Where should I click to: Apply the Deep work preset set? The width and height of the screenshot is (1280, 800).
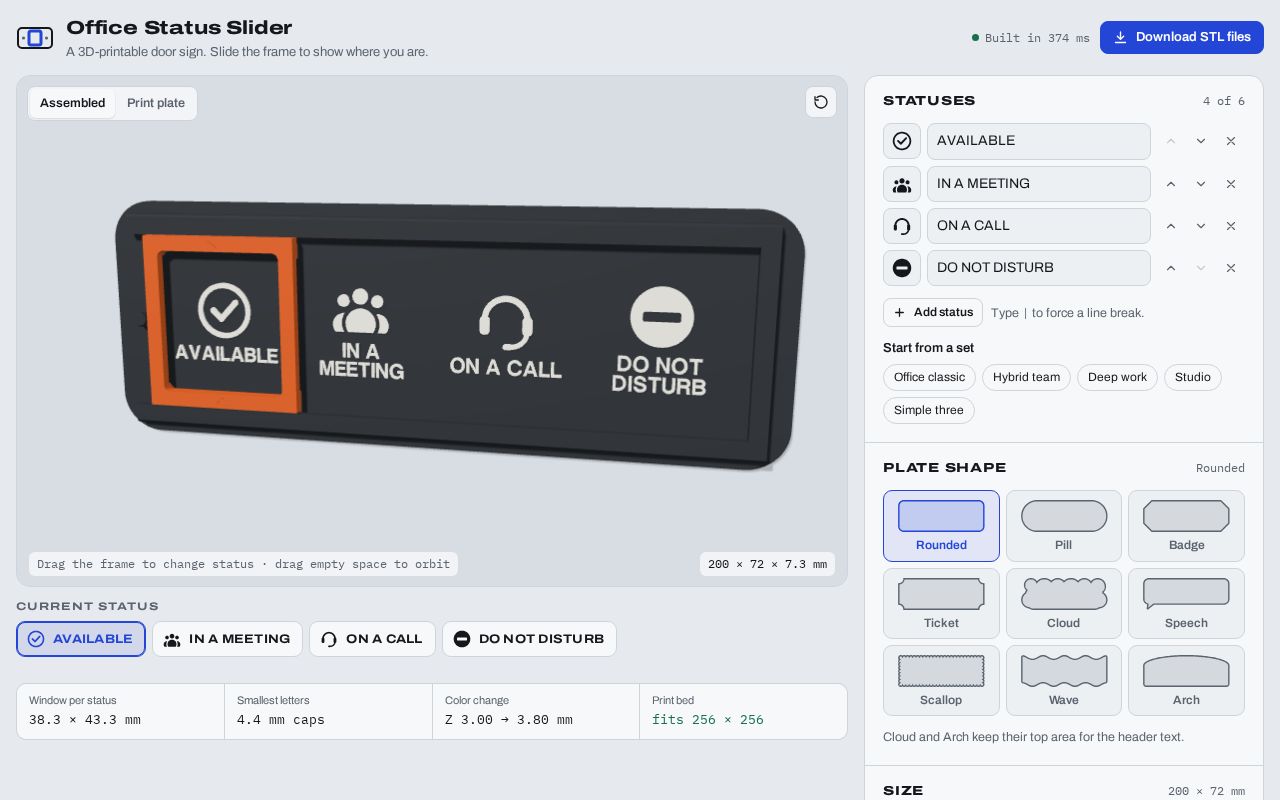[1117, 377]
